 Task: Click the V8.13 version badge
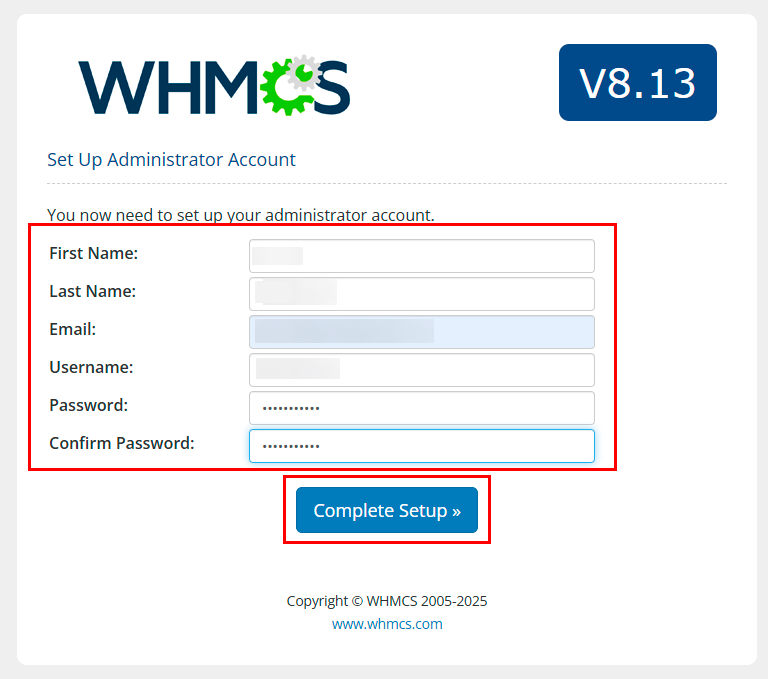tap(638, 82)
